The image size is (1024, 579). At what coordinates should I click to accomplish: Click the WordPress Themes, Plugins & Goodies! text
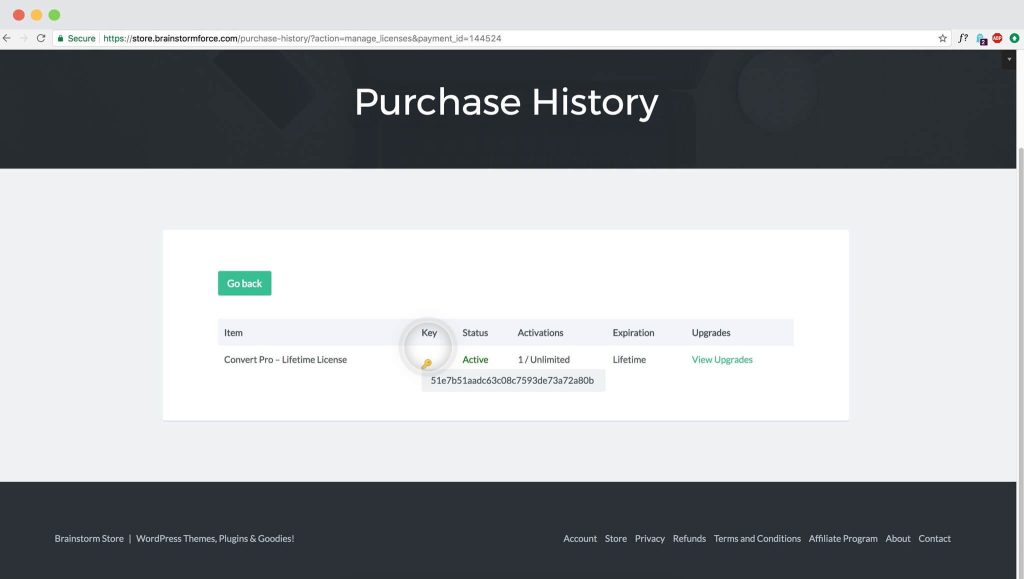[x=215, y=539]
